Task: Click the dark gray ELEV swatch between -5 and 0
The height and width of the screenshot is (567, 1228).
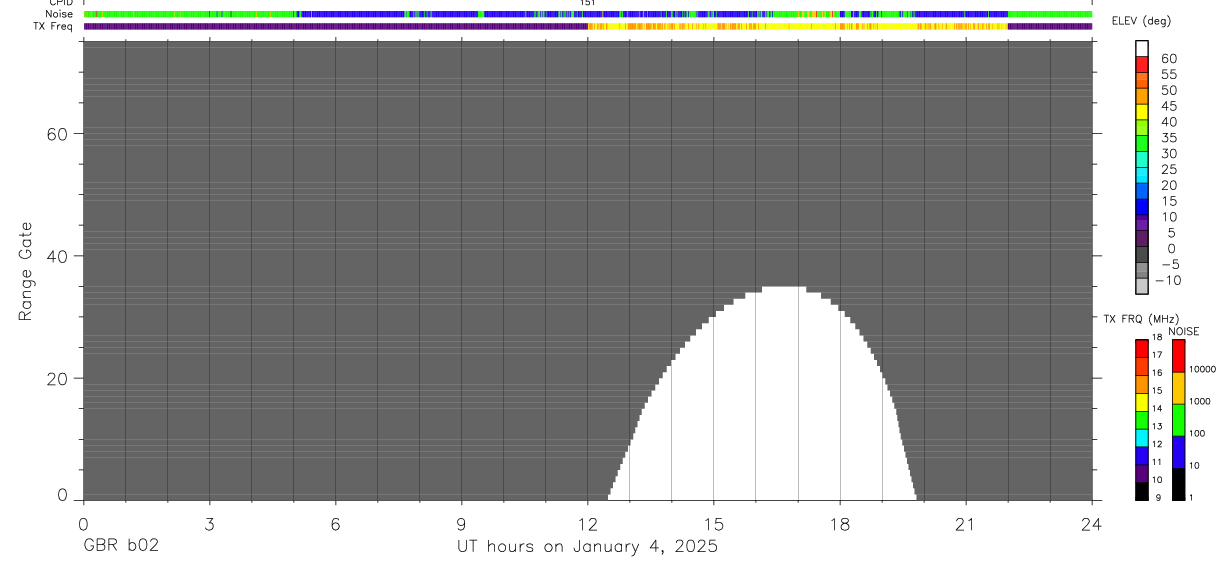Action: coord(1142,255)
